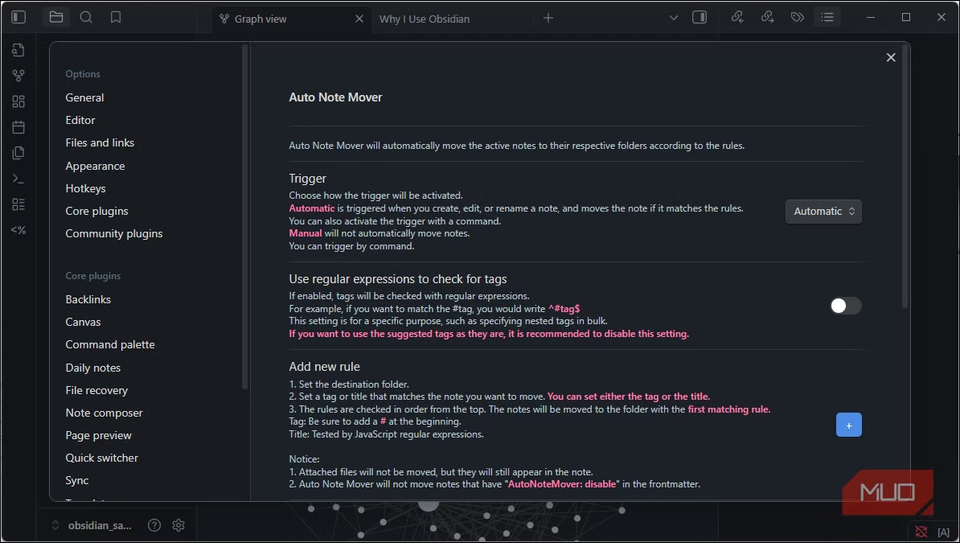Select Daily notes plugin settings

93,368
